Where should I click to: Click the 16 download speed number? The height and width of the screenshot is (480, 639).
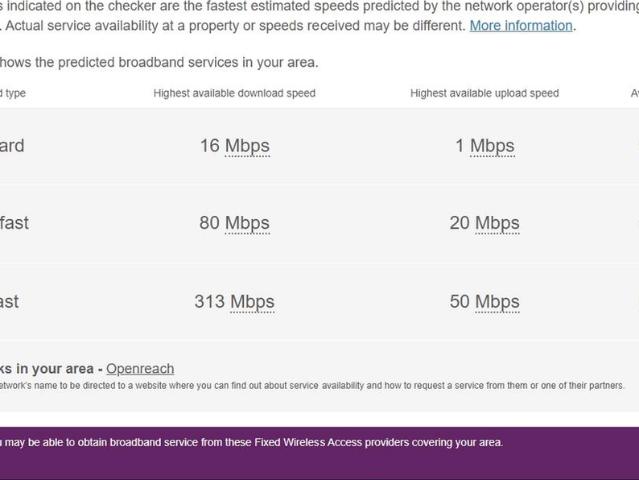coord(209,146)
